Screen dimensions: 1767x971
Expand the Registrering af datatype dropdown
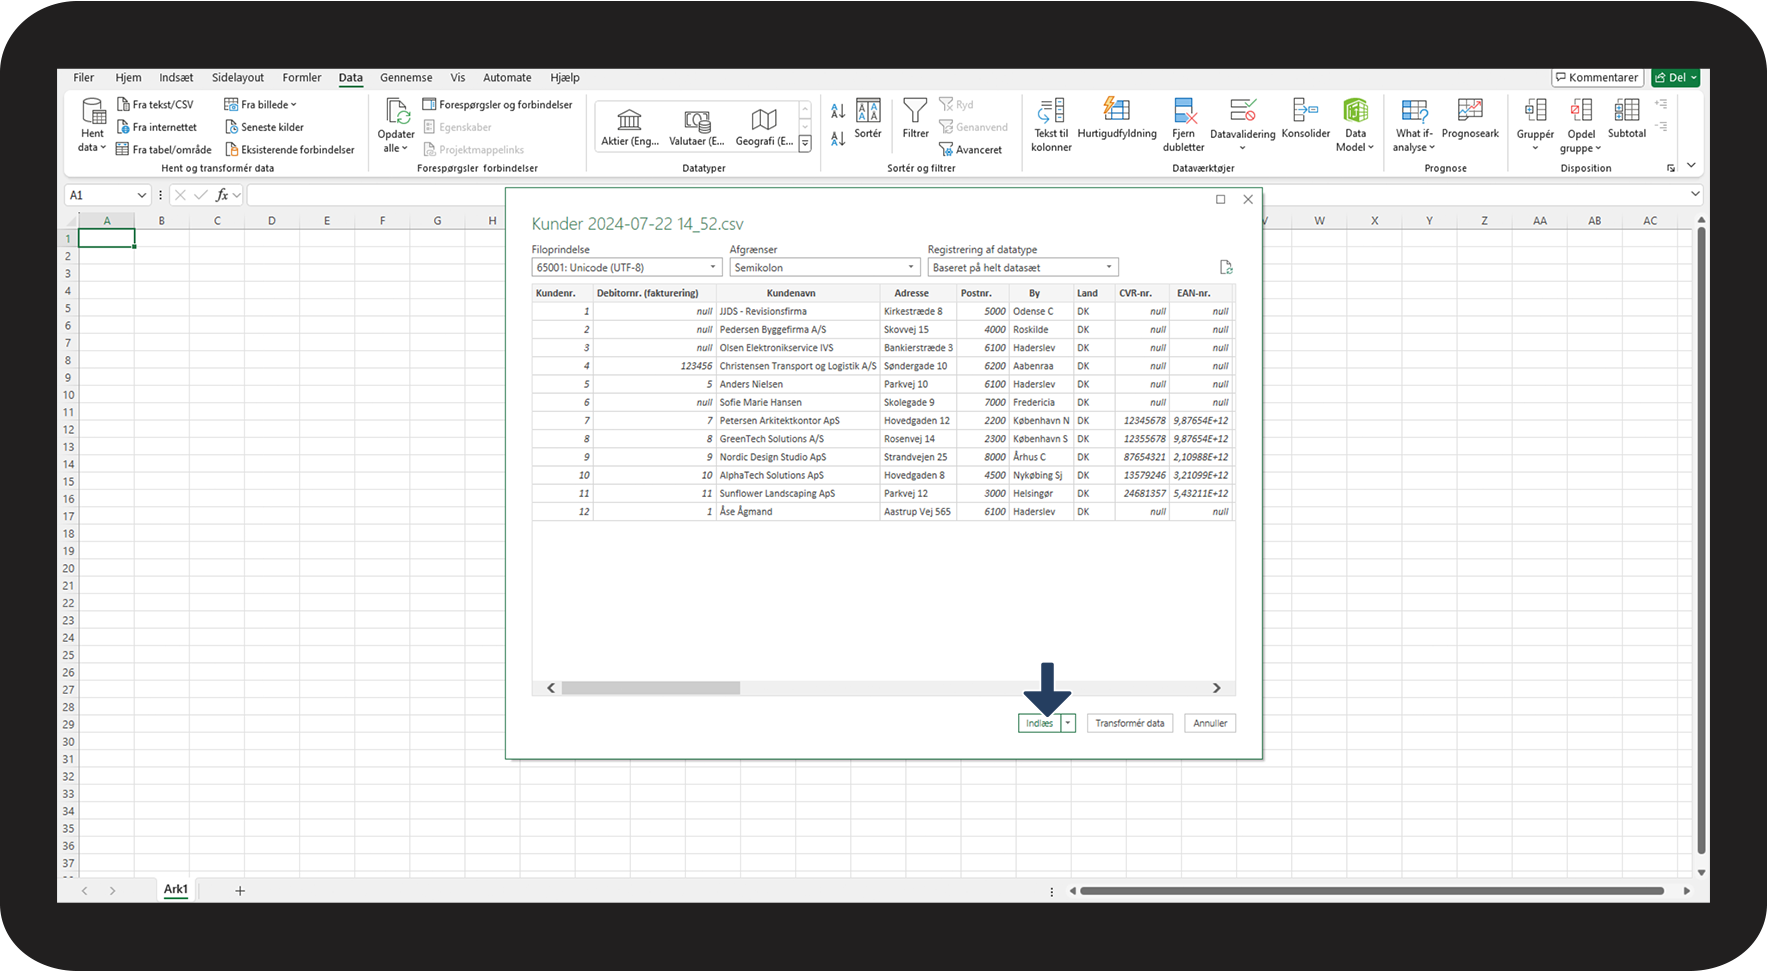(1022, 267)
